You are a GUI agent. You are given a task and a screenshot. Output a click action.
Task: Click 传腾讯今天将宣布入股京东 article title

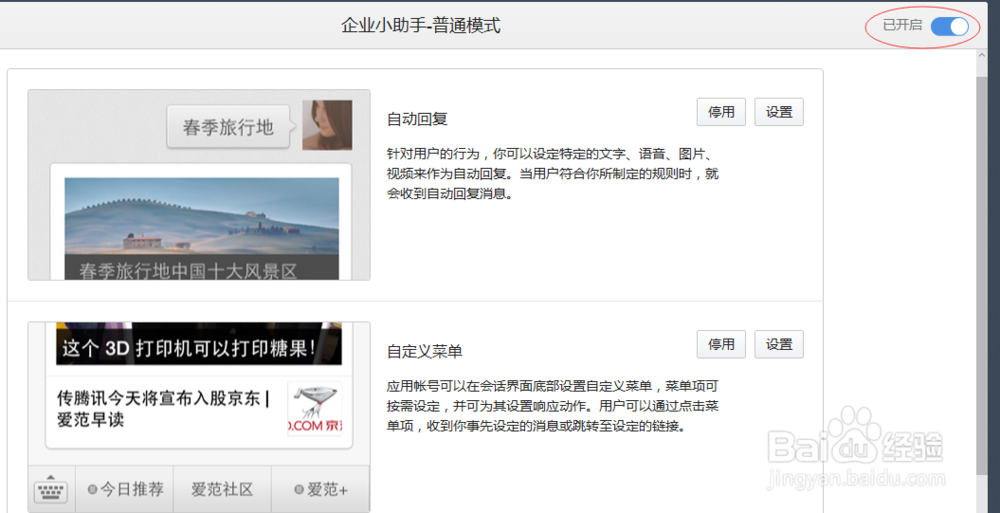tap(163, 409)
